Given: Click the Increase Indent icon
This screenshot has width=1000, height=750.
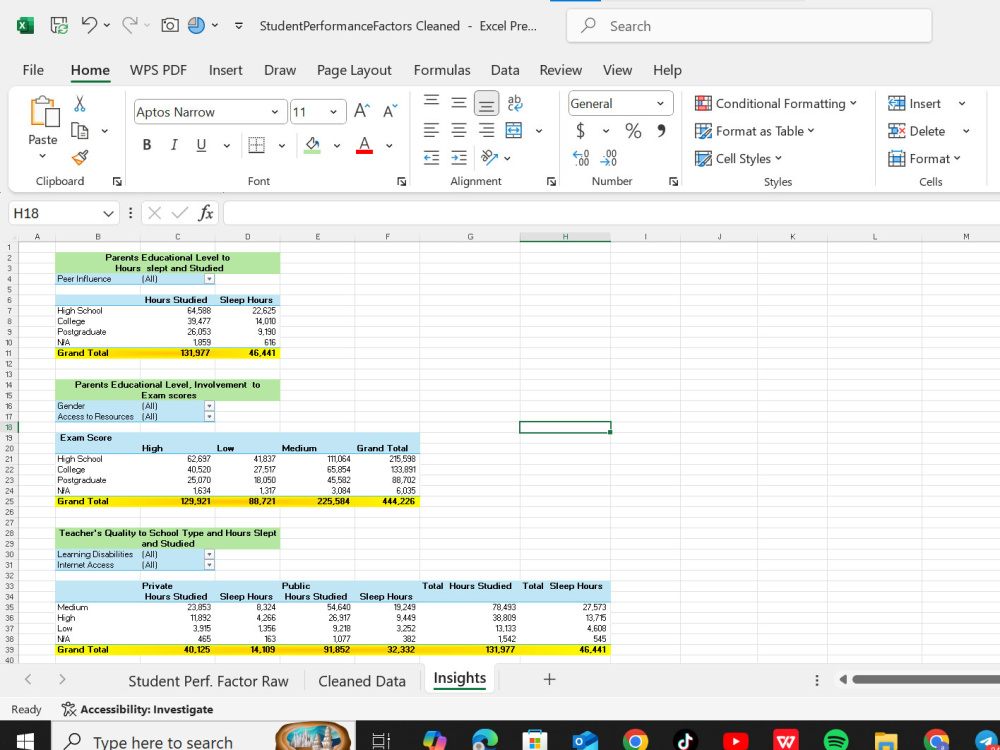Looking at the screenshot, I should (459, 157).
